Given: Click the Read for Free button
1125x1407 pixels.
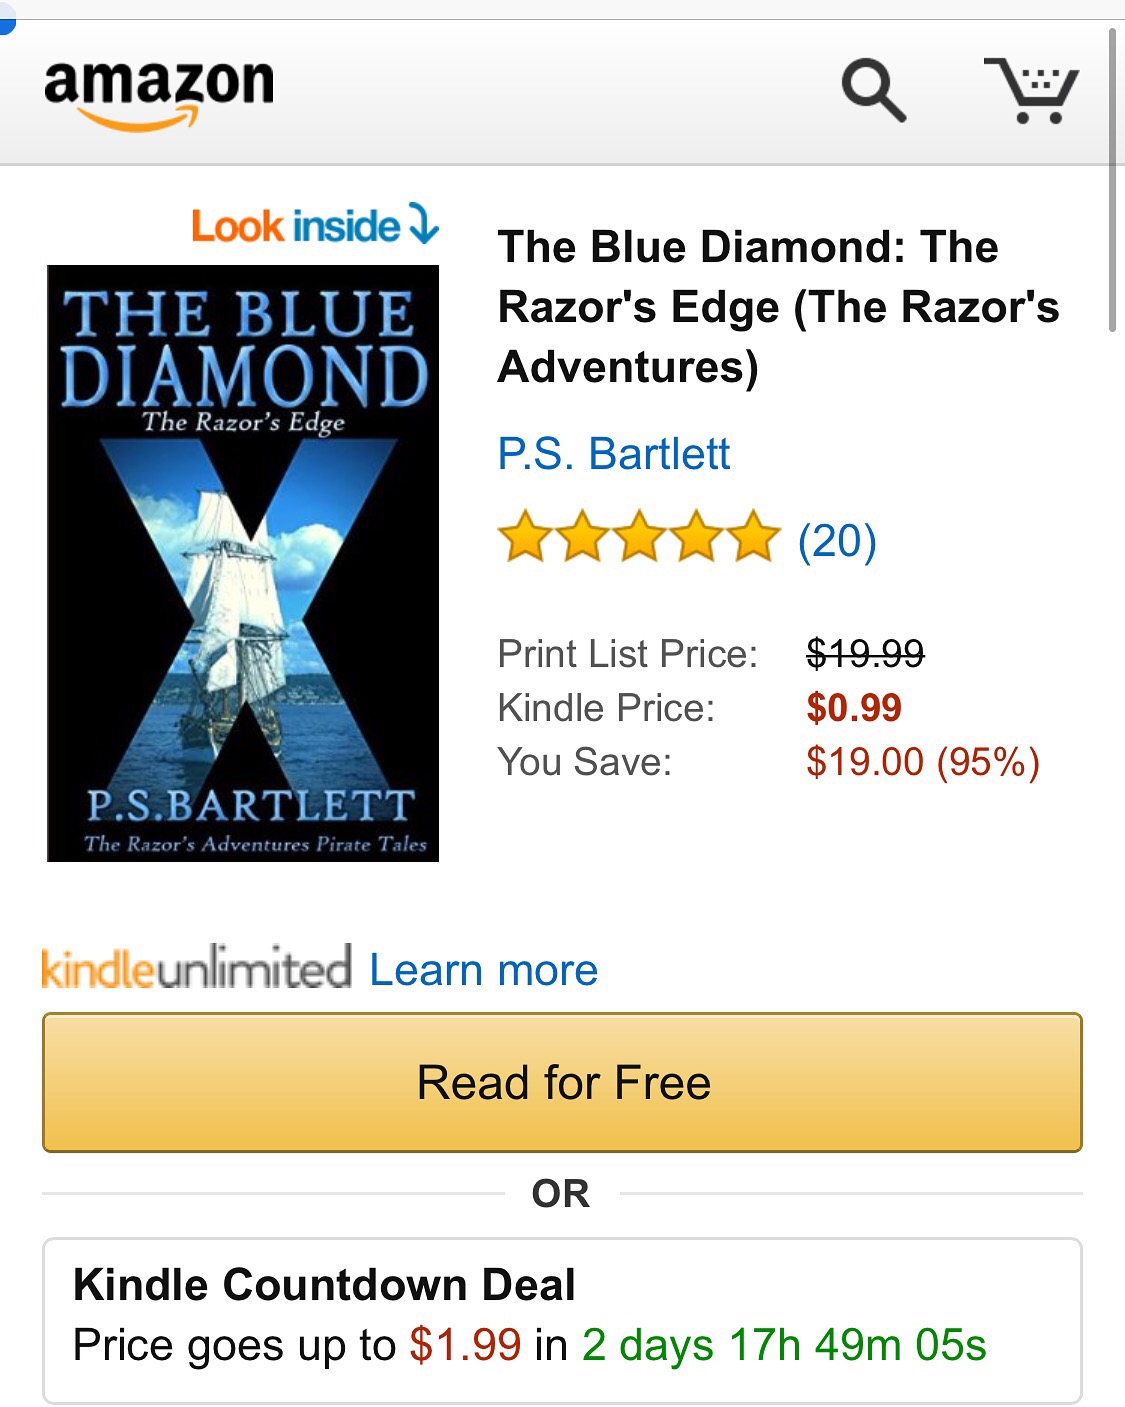Looking at the screenshot, I should pyautogui.click(x=562, y=1082).
